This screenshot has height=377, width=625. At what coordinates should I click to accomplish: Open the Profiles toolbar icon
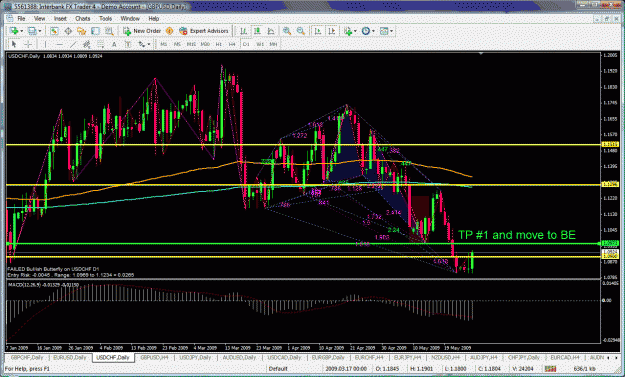click(x=32, y=31)
